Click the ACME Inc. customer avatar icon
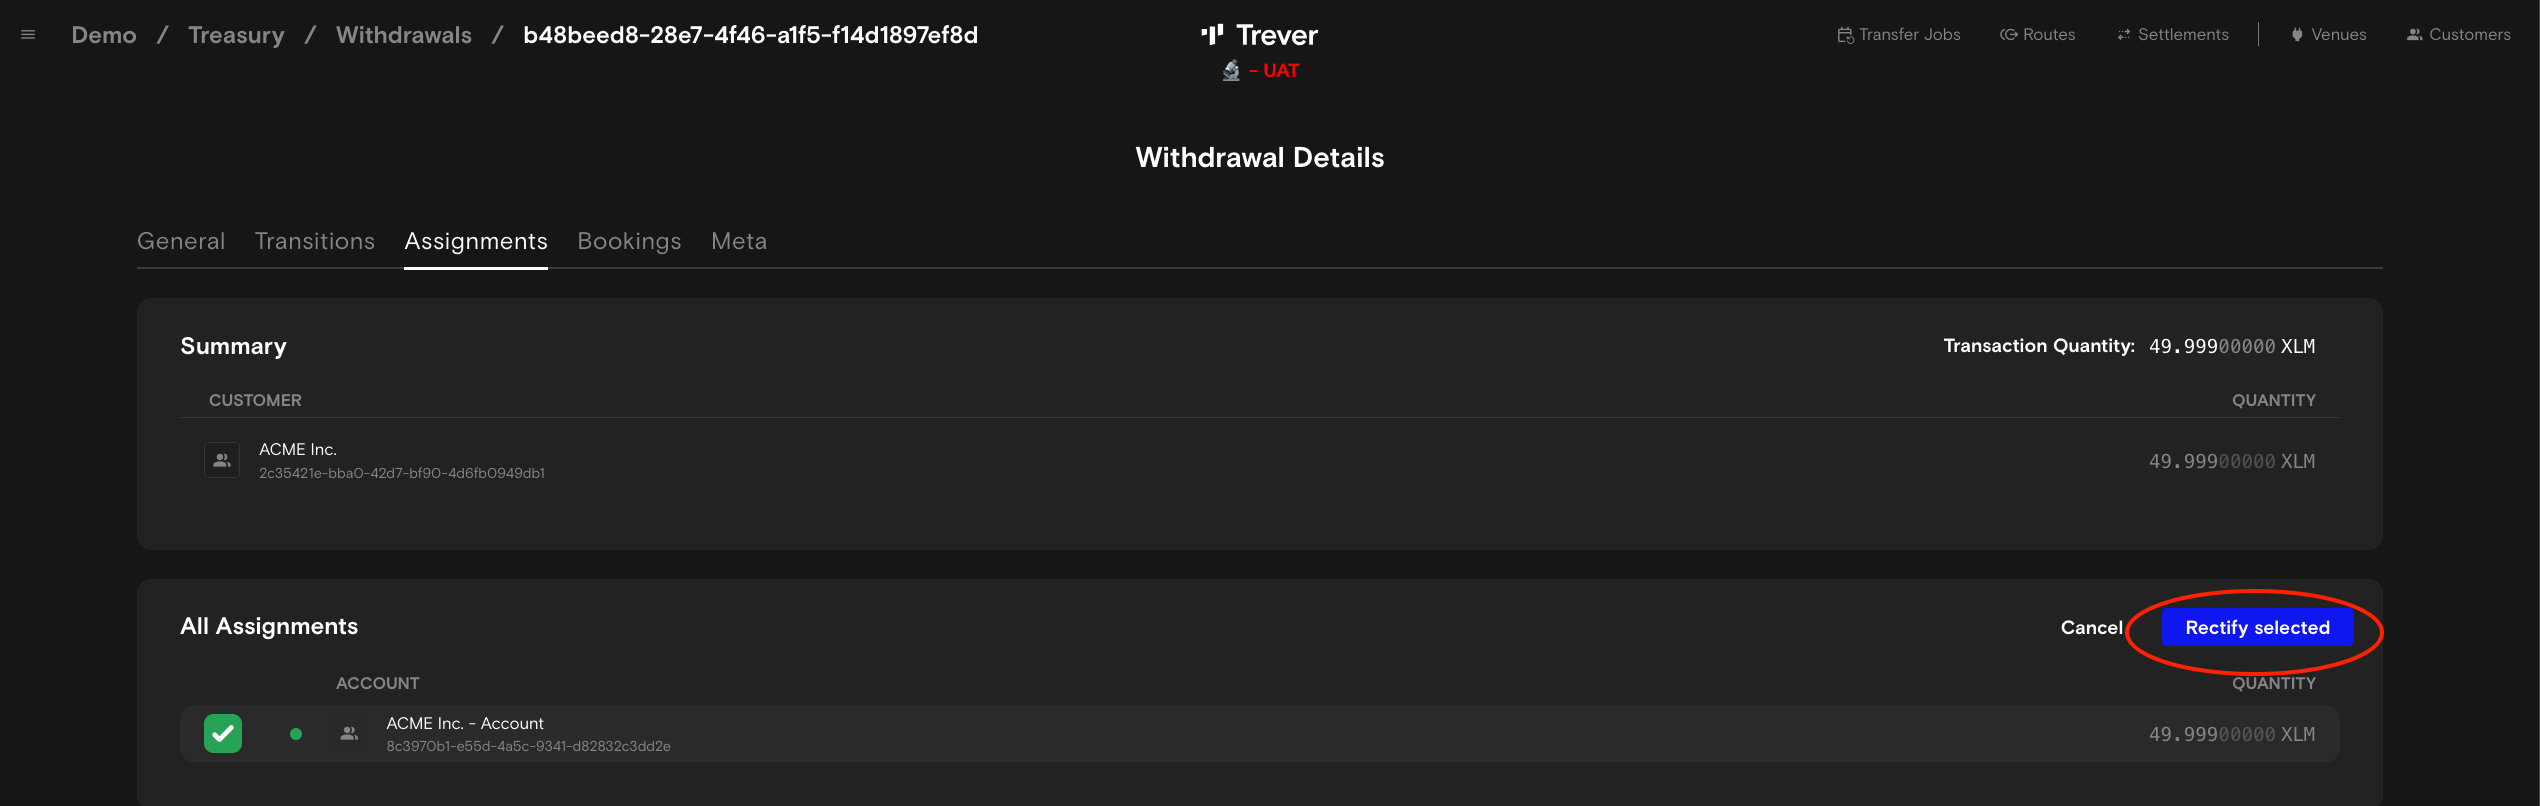This screenshot has width=2540, height=806. point(222,460)
